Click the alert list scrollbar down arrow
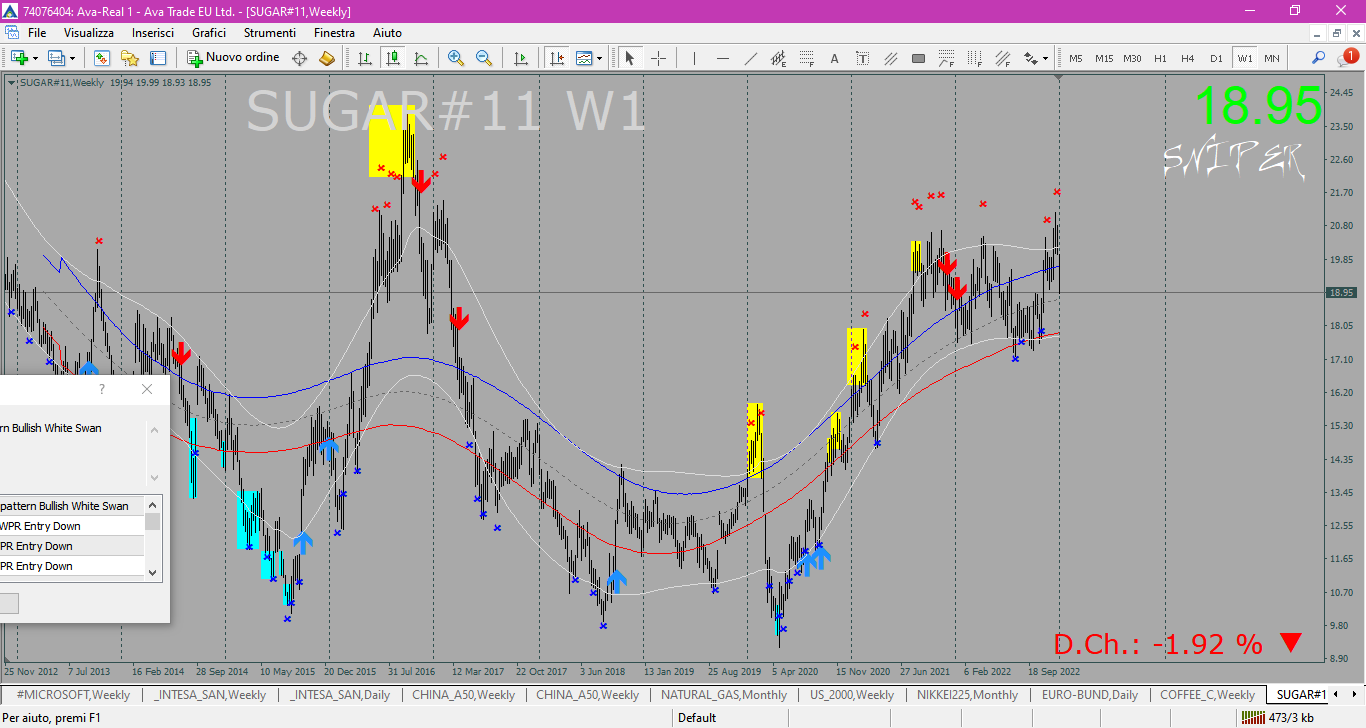Screen dimensions: 1366x728 [x=153, y=572]
